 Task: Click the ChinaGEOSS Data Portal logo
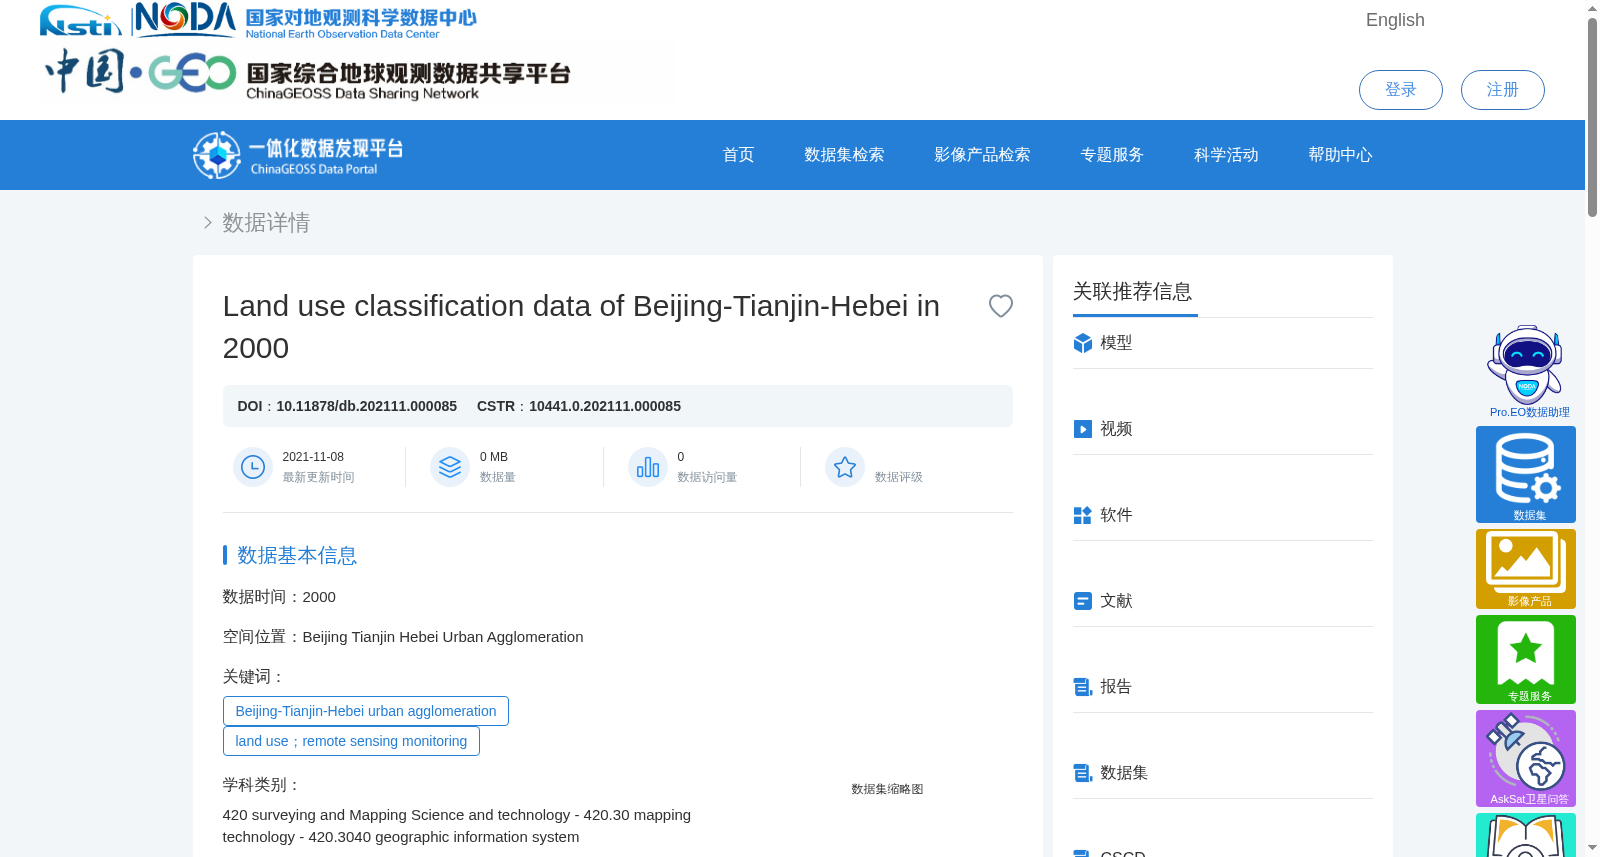click(x=298, y=155)
